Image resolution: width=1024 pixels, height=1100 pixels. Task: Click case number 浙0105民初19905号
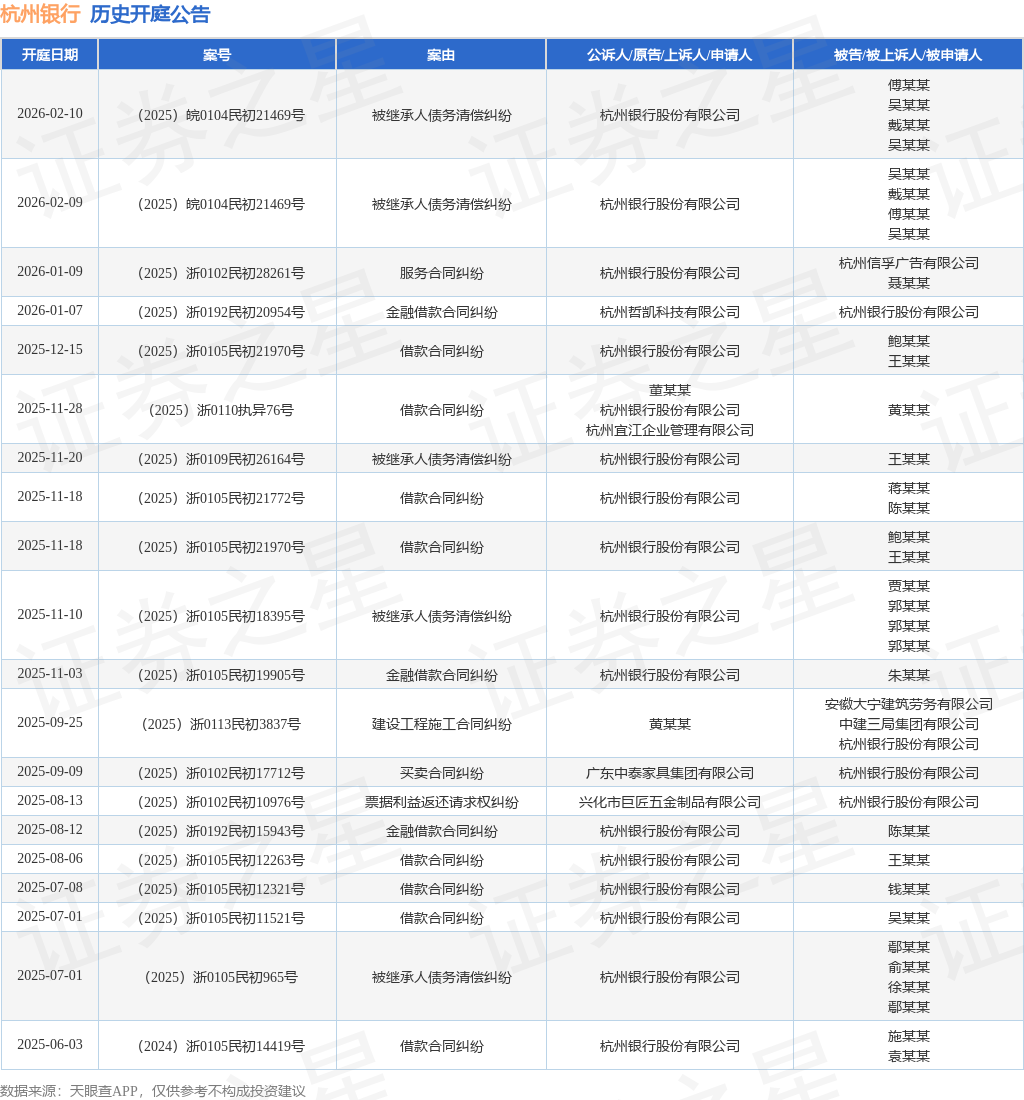point(221,676)
